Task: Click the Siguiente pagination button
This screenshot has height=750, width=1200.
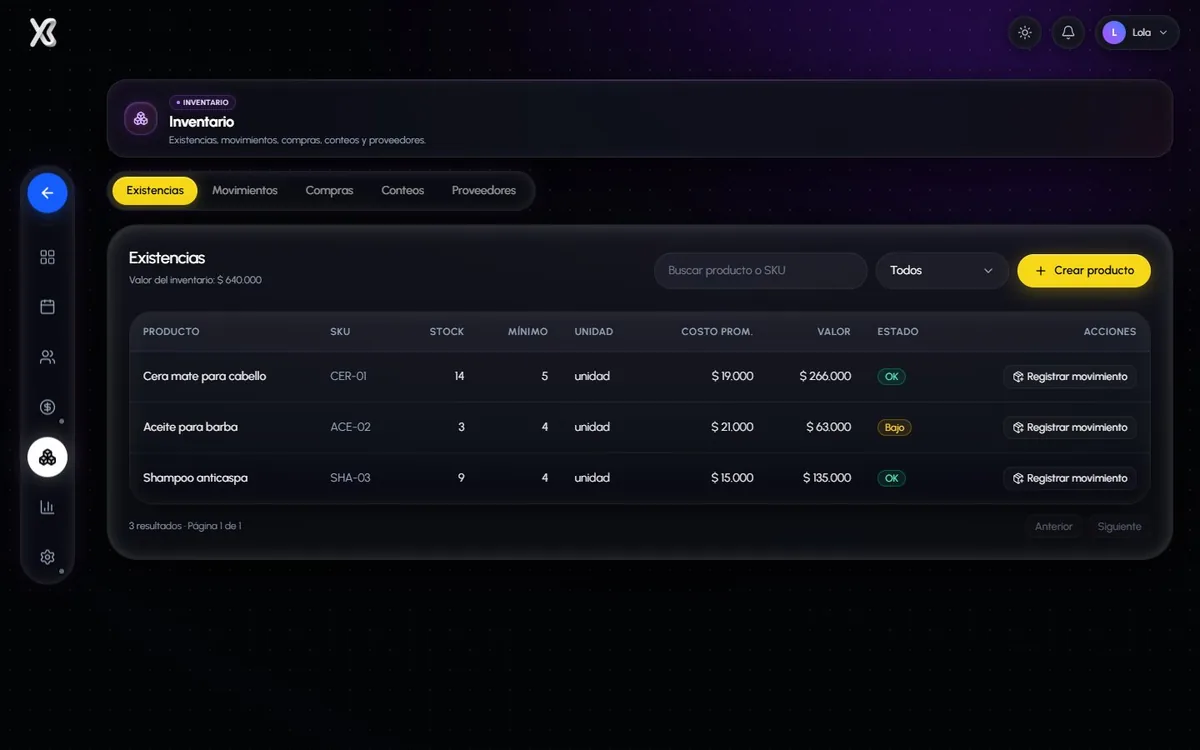Action: pyautogui.click(x=1119, y=527)
